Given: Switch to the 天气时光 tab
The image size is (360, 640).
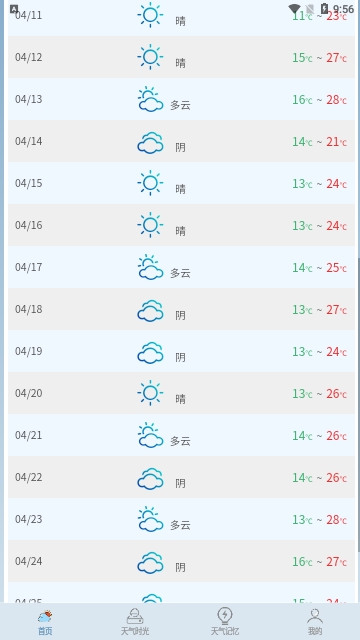Looking at the screenshot, I should 135,622.
